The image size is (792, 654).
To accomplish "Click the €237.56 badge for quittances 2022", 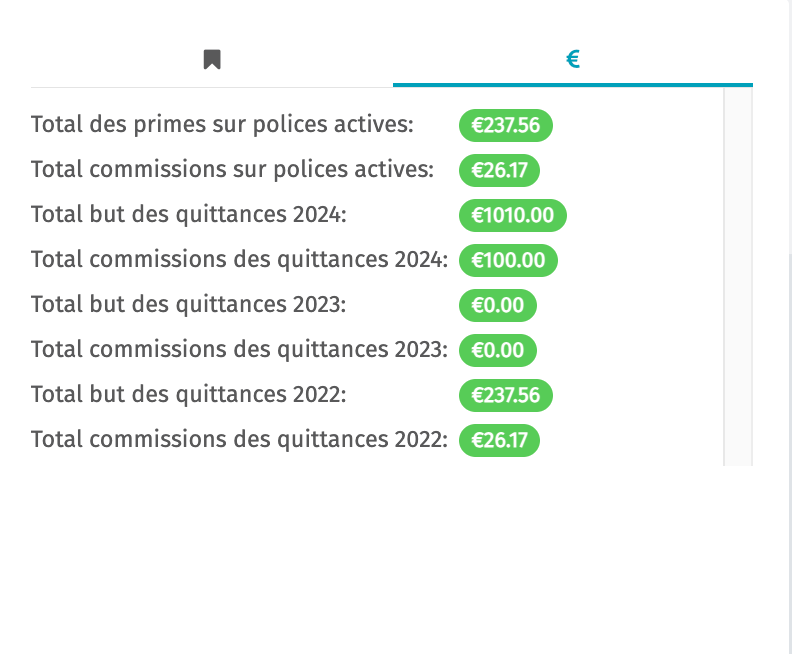I will click(x=506, y=395).
